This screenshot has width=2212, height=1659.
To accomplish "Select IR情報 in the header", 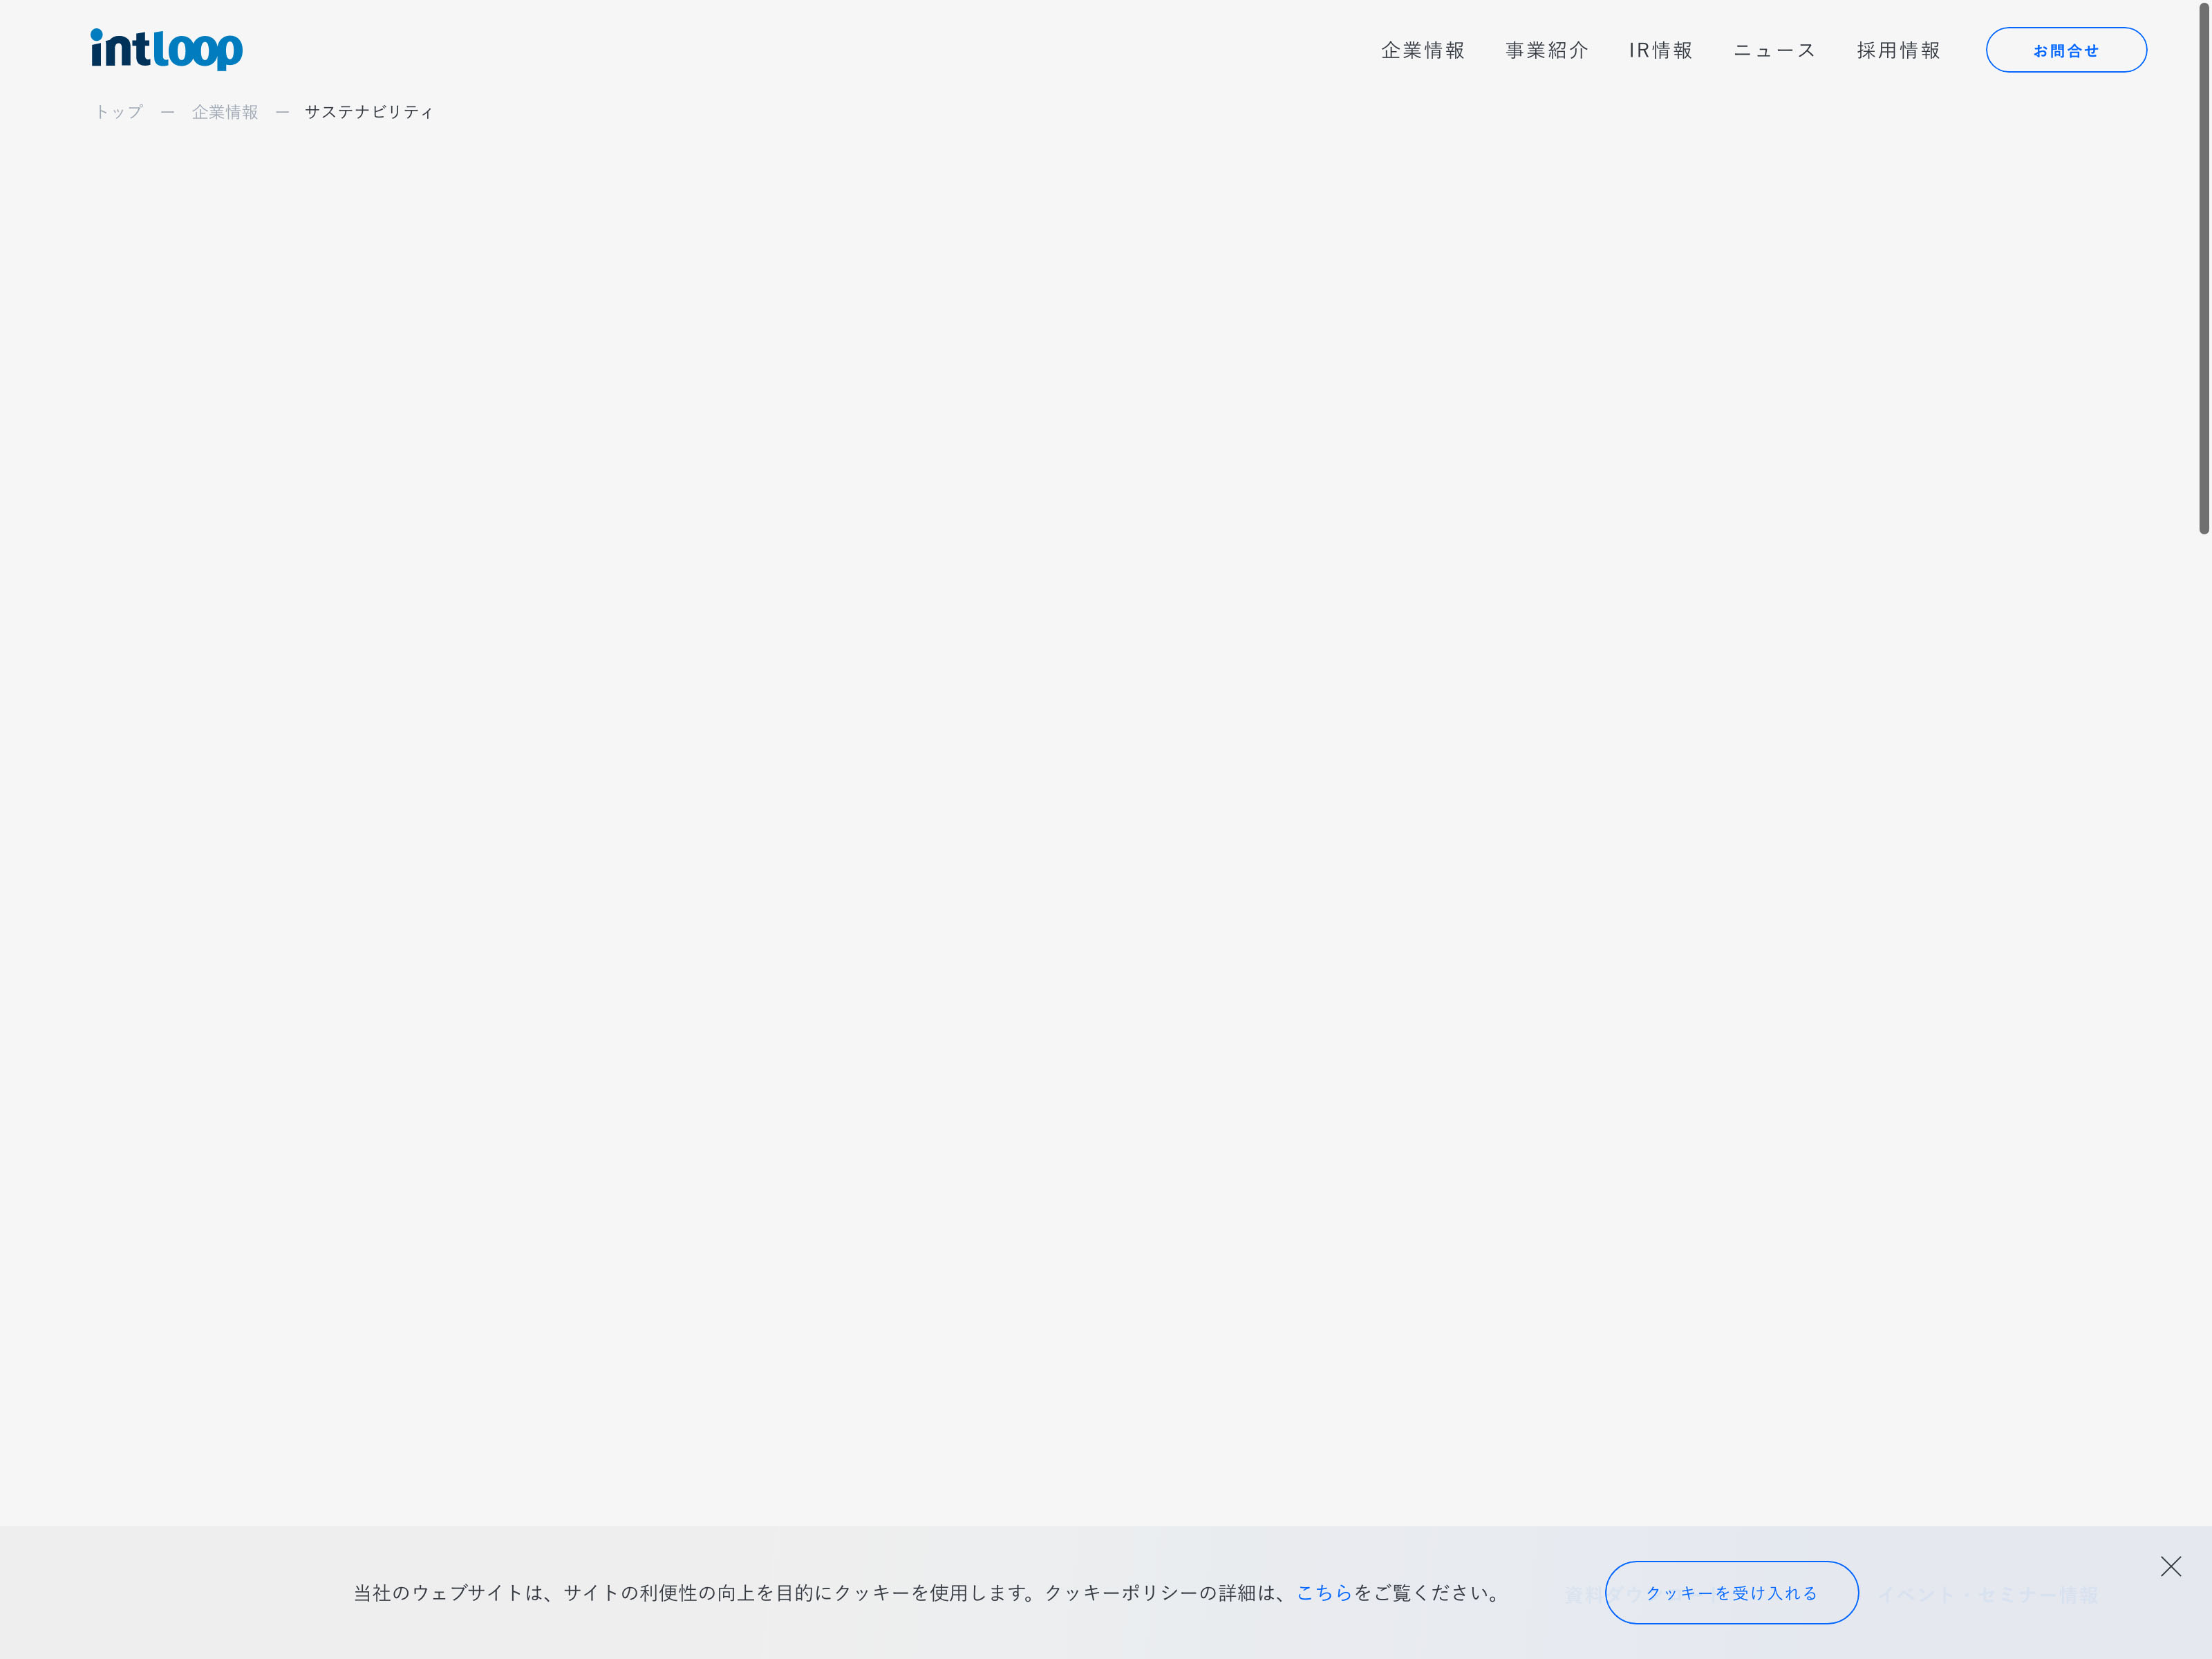I will pos(1660,50).
